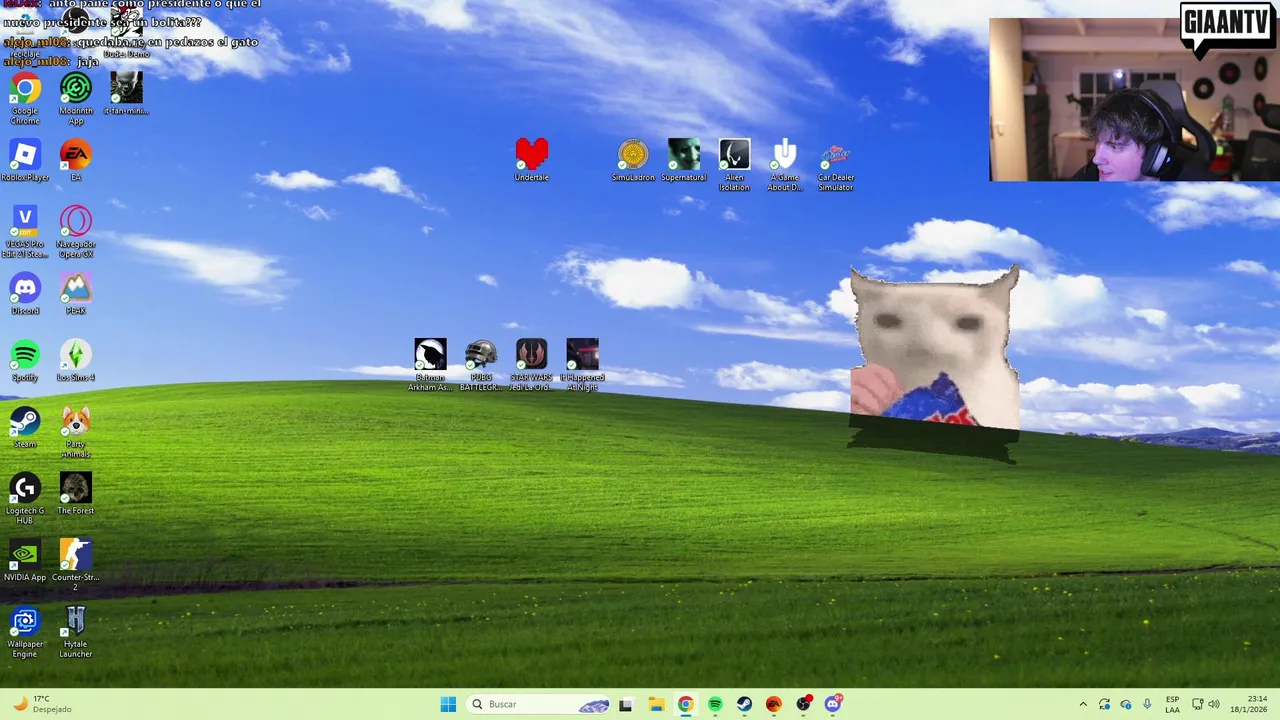This screenshot has height=720, width=1280.
Task: Open the EA app from taskbar
Action: [x=774, y=704]
